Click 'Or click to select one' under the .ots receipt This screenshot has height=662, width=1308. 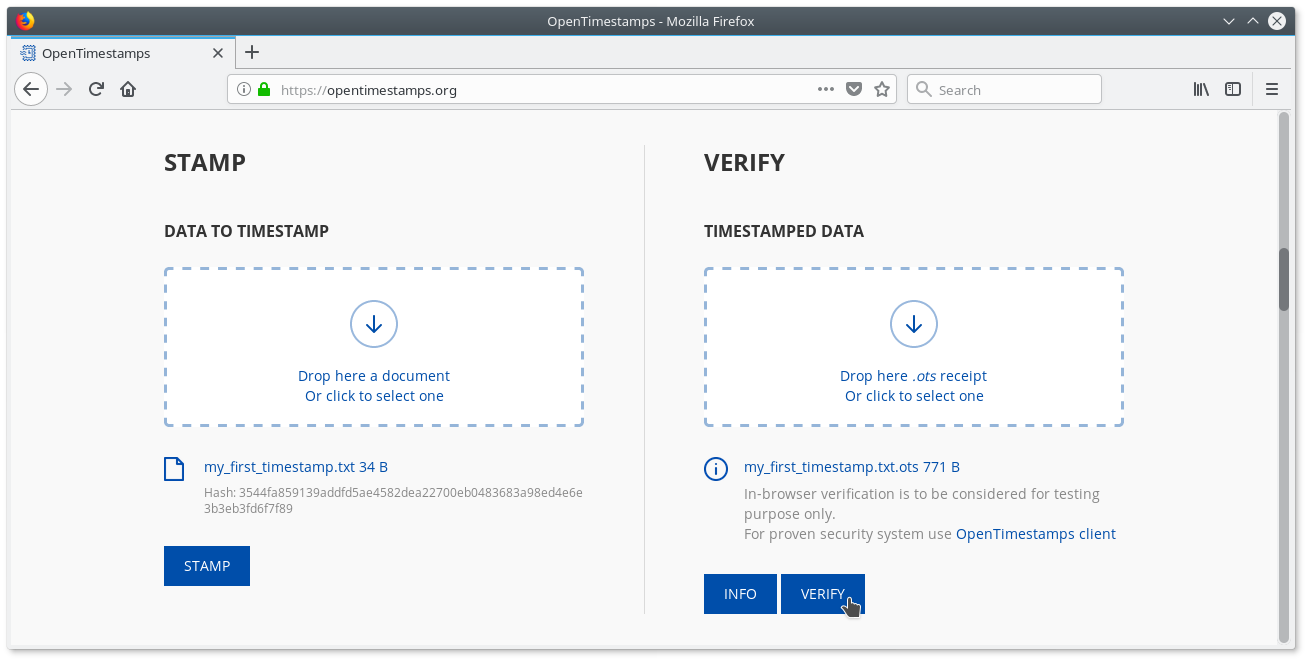[x=914, y=396]
